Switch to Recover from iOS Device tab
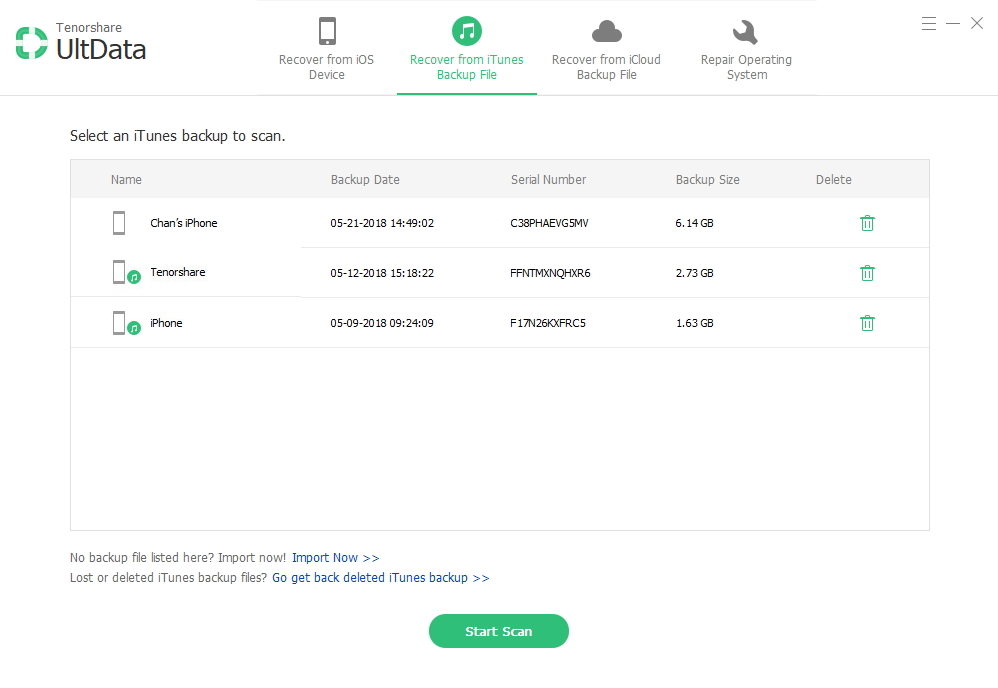This screenshot has height=688, width=998. pos(327,48)
